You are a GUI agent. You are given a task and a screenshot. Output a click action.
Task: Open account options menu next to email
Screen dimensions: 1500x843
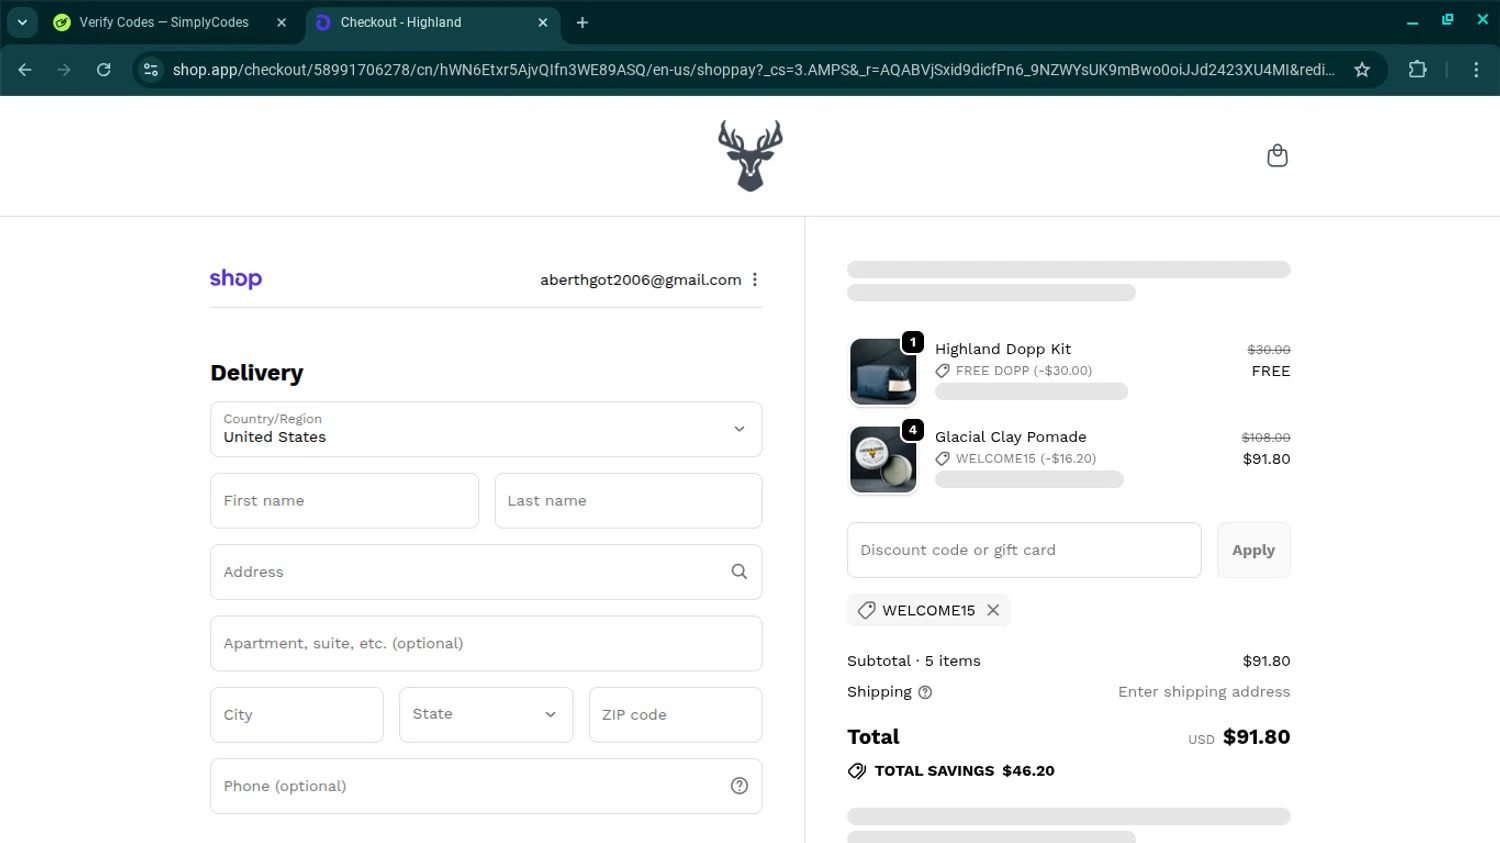click(x=755, y=280)
